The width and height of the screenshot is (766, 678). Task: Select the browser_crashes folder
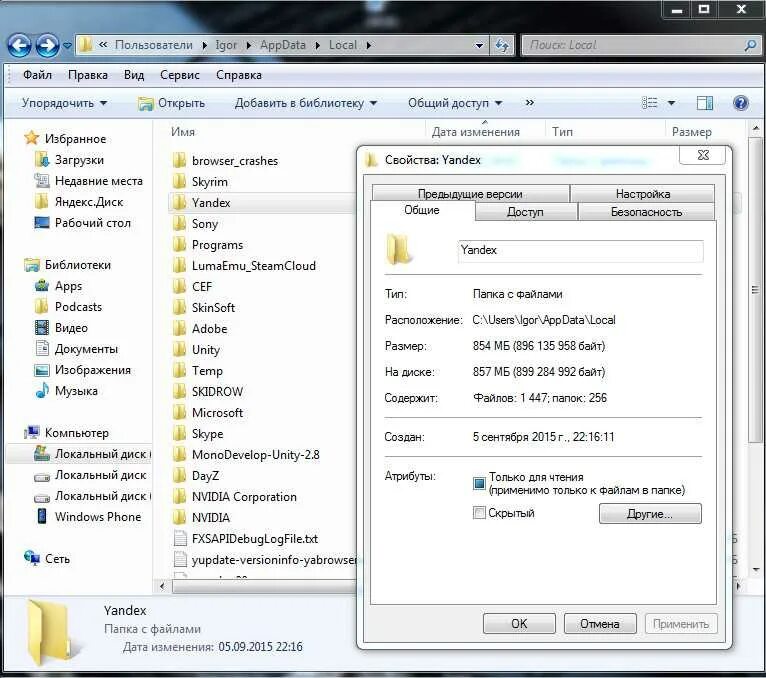pos(234,161)
